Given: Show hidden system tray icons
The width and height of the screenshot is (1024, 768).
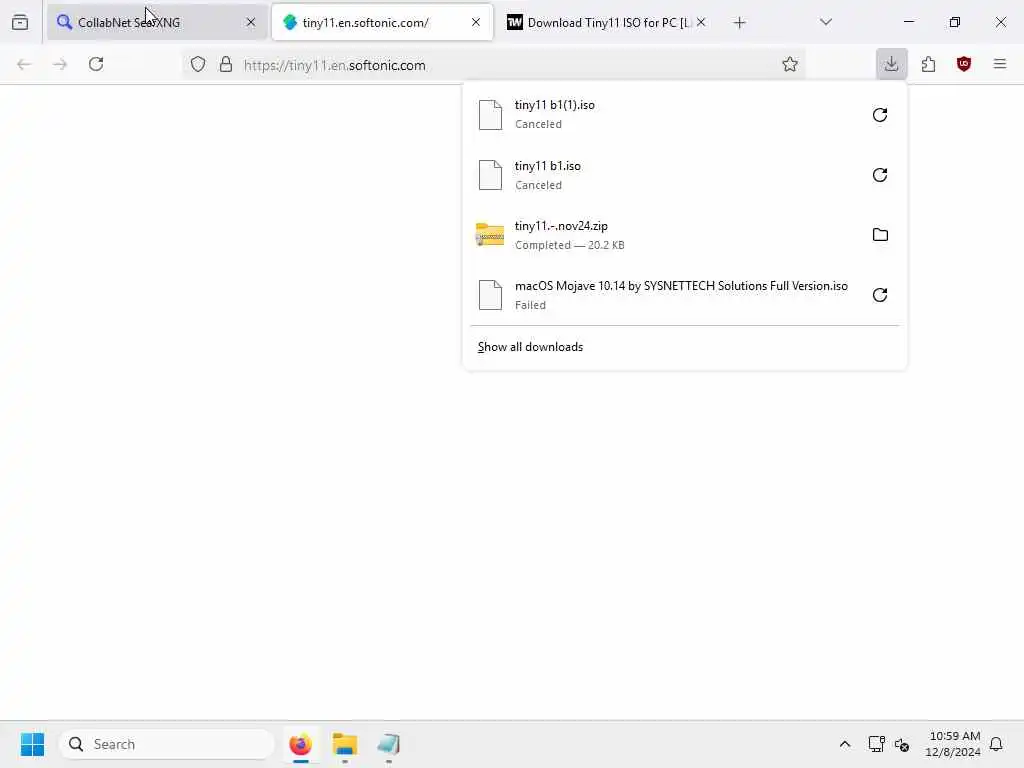Looking at the screenshot, I should point(844,744).
